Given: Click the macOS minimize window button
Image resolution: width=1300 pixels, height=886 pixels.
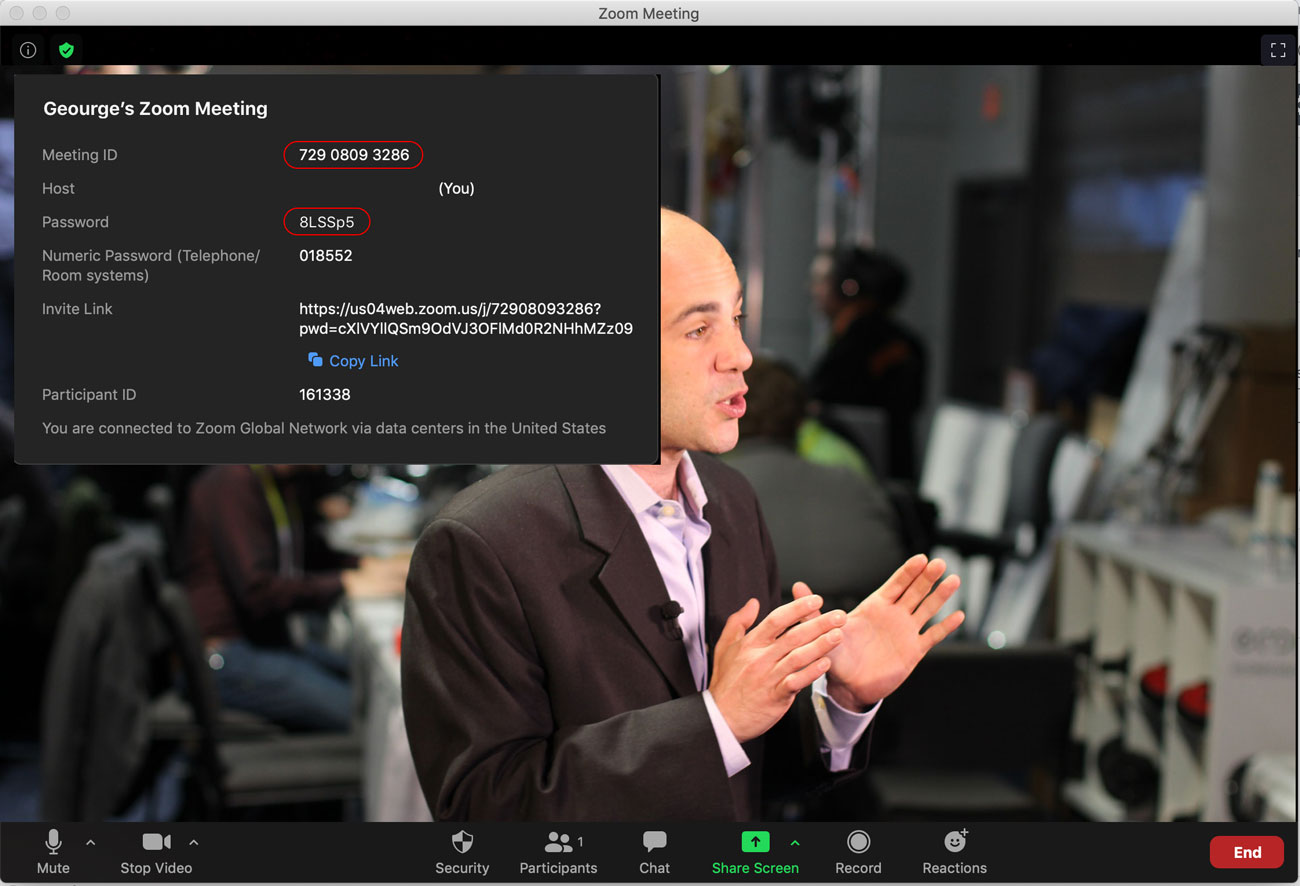Looking at the screenshot, I should tap(40, 13).
